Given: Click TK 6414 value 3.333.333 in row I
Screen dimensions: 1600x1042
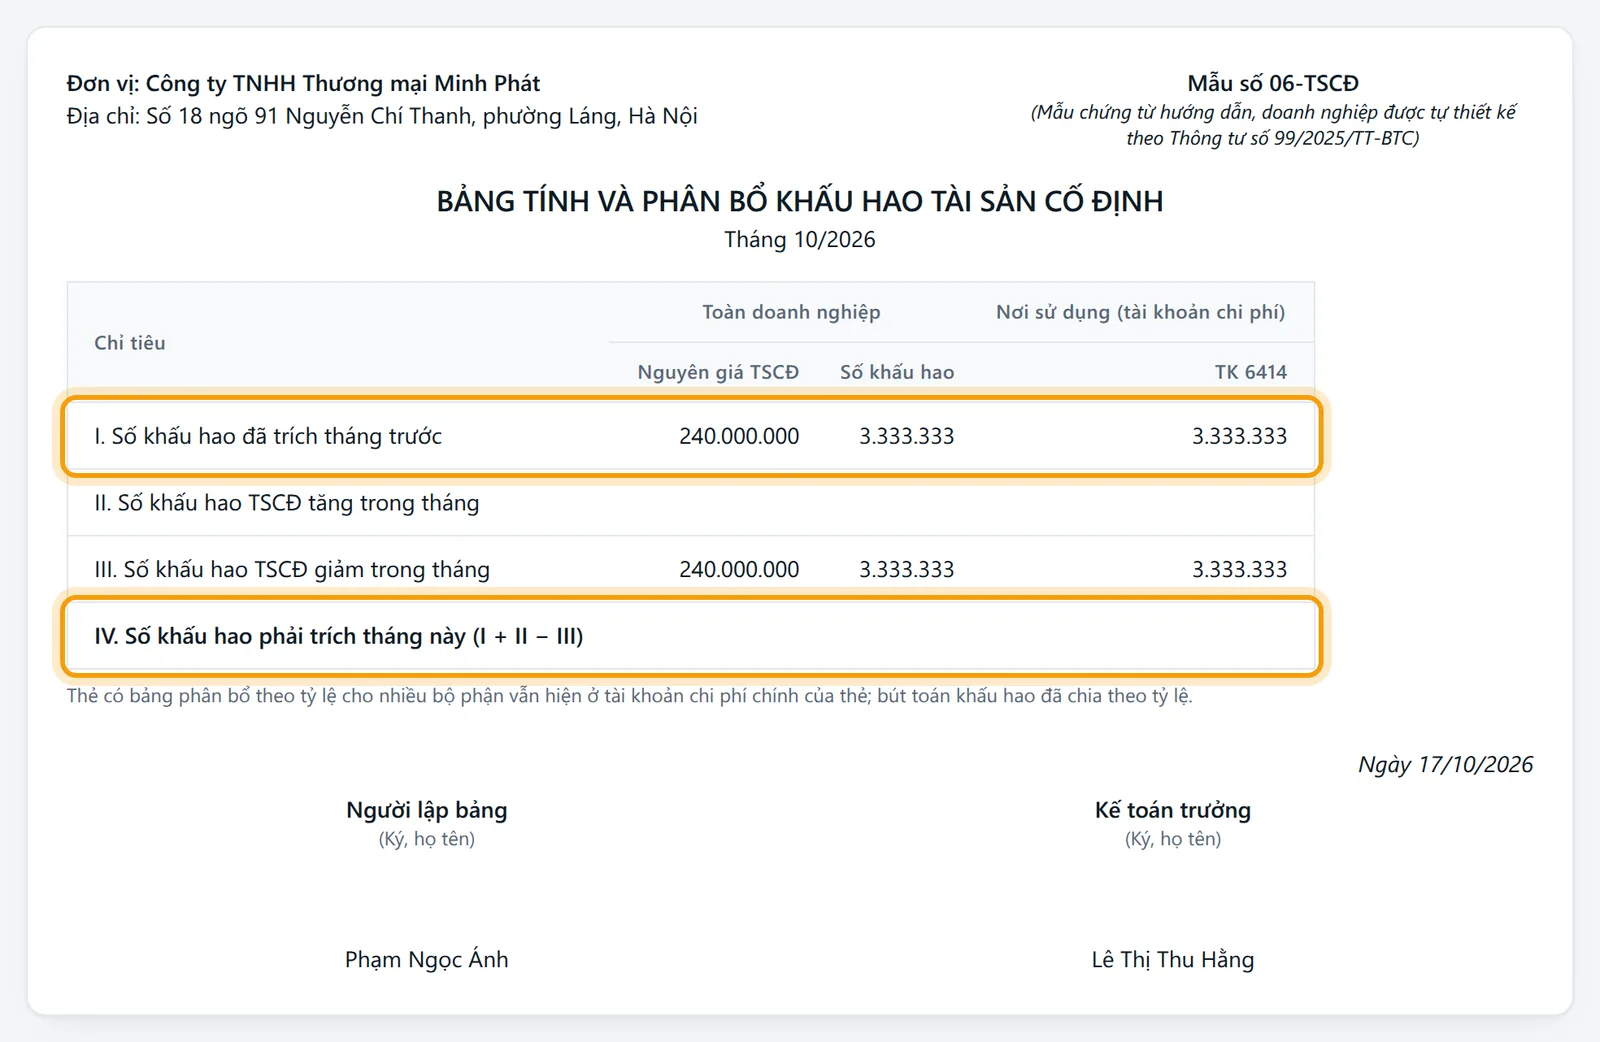Looking at the screenshot, I should pyautogui.click(x=1240, y=436).
